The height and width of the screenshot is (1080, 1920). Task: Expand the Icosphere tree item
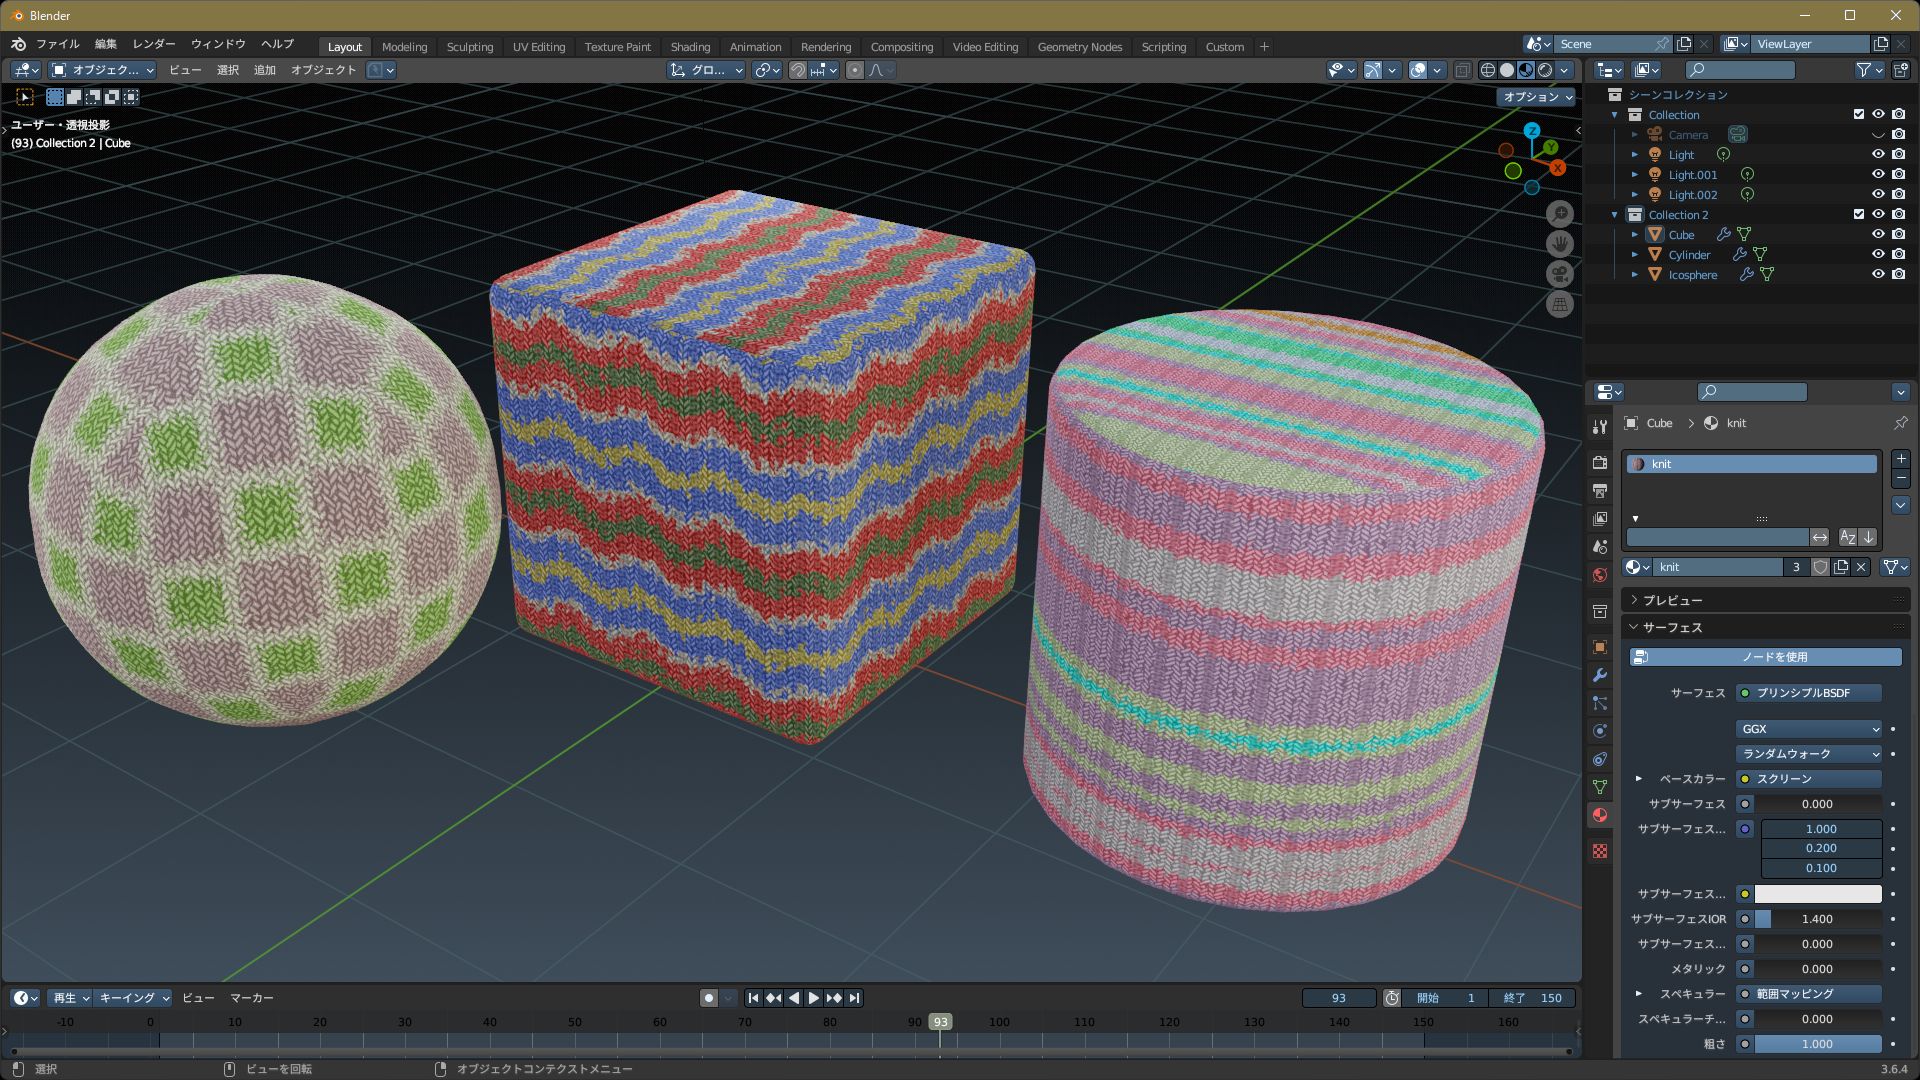(1635, 274)
